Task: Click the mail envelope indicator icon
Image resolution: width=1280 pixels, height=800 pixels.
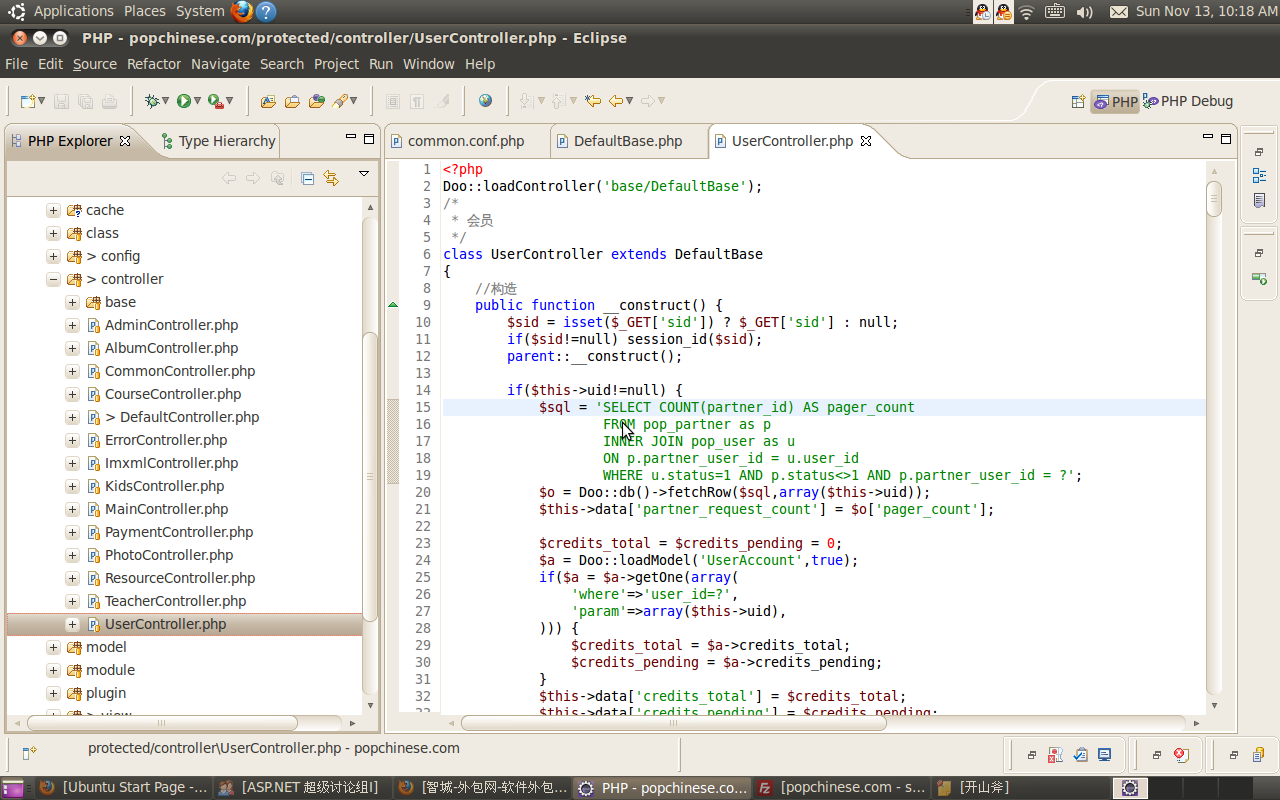Action: (1119, 12)
